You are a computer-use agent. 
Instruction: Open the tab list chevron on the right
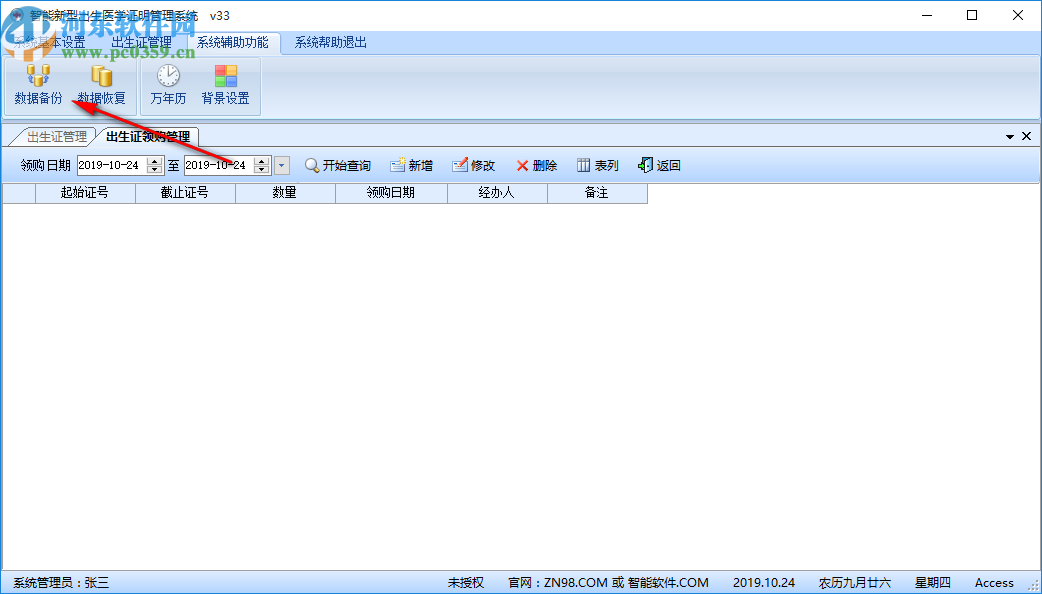click(1010, 135)
